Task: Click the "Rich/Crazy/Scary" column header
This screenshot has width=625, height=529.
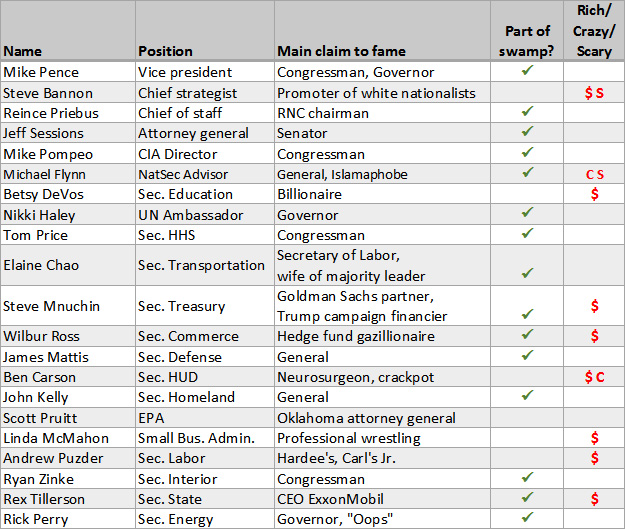Action: pos(594,31)
